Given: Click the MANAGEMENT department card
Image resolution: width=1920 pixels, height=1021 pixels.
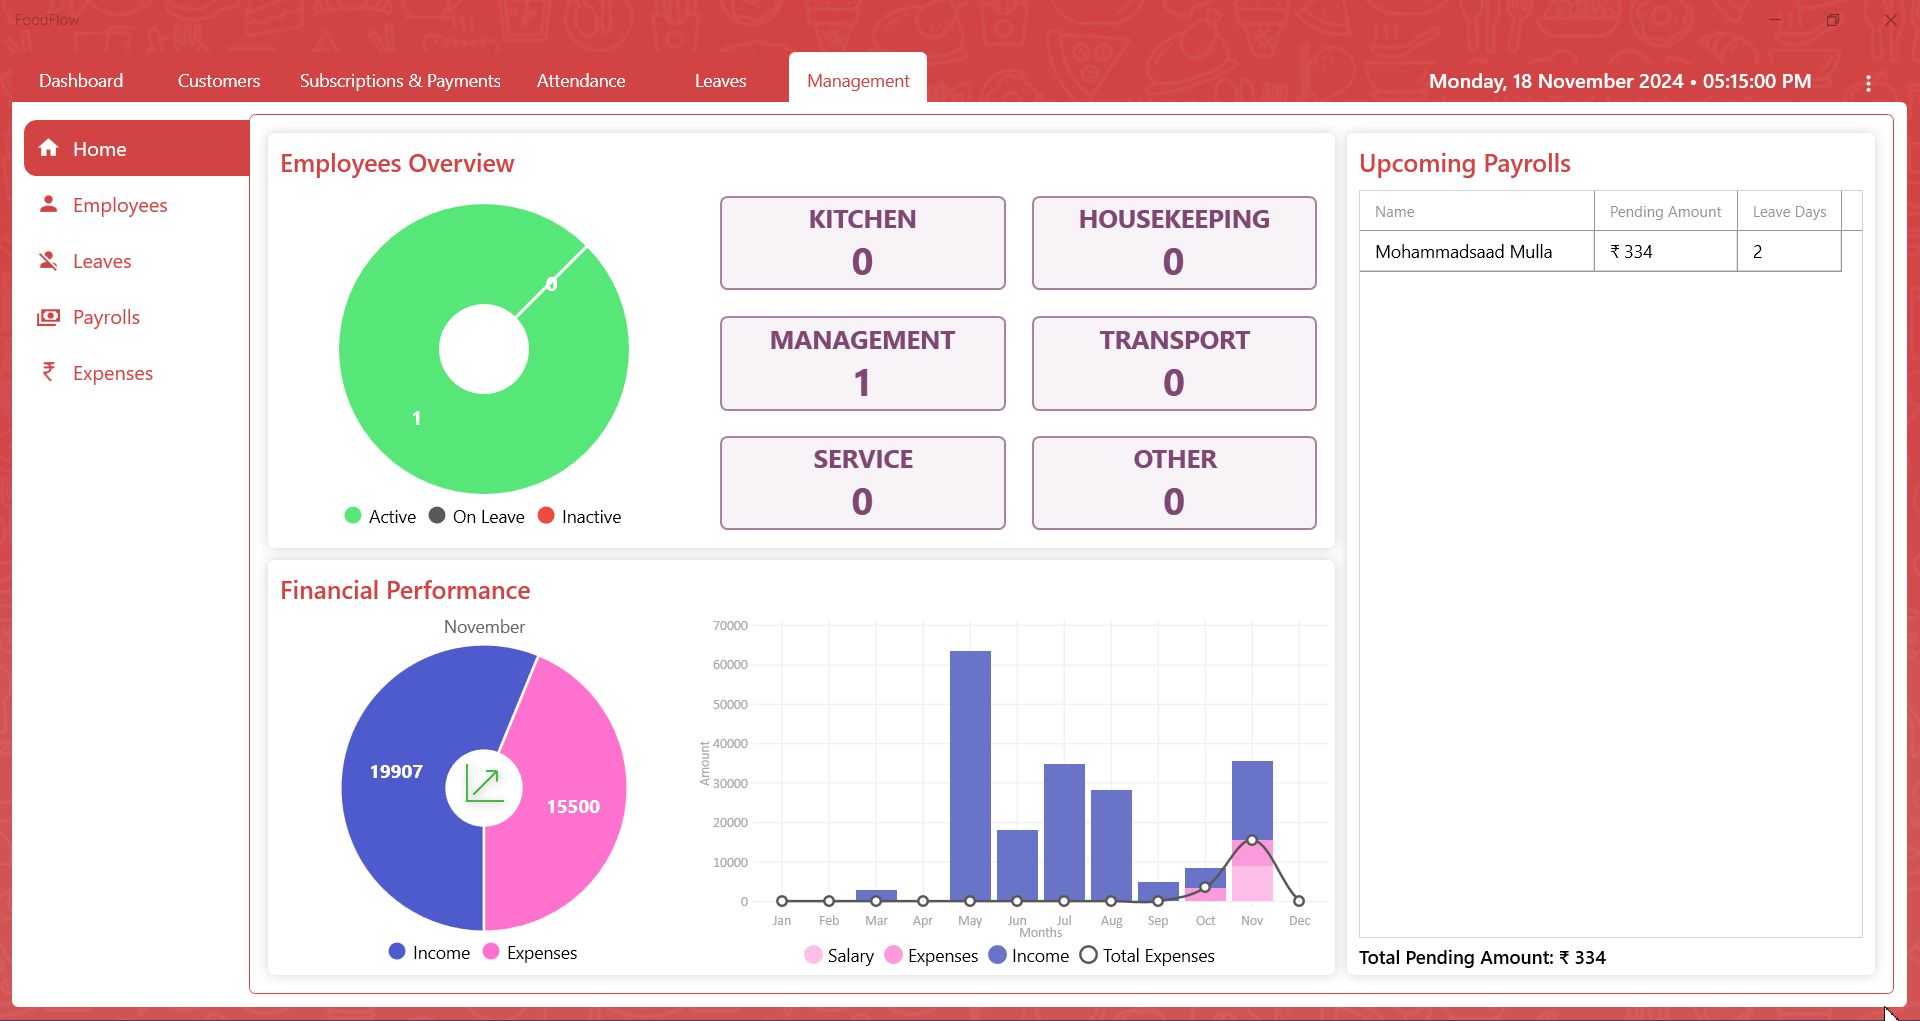Looking at the screenshot, I should pos(862,363).
